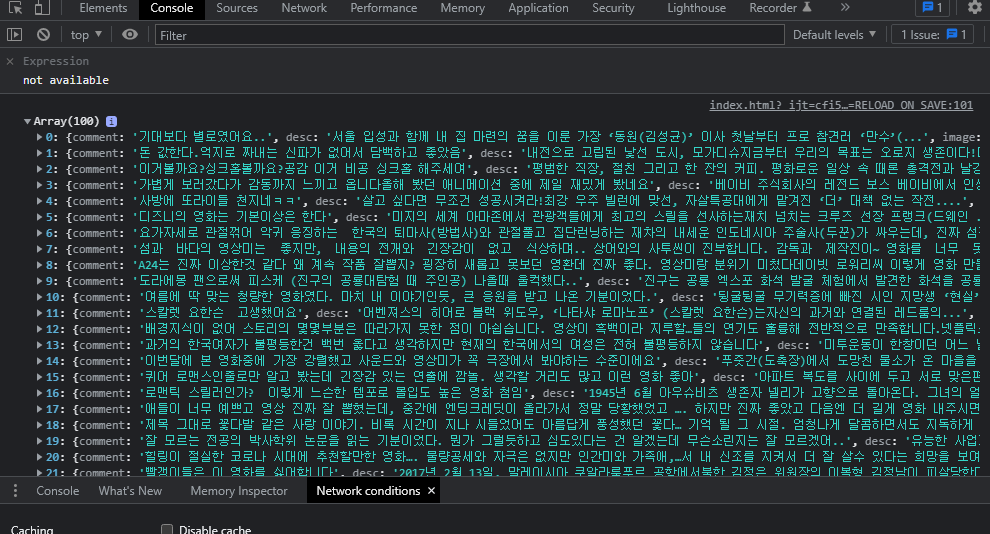This screenshot has width=990, height=534.
Task: Expand array item 5
Action: coord(39,217)
